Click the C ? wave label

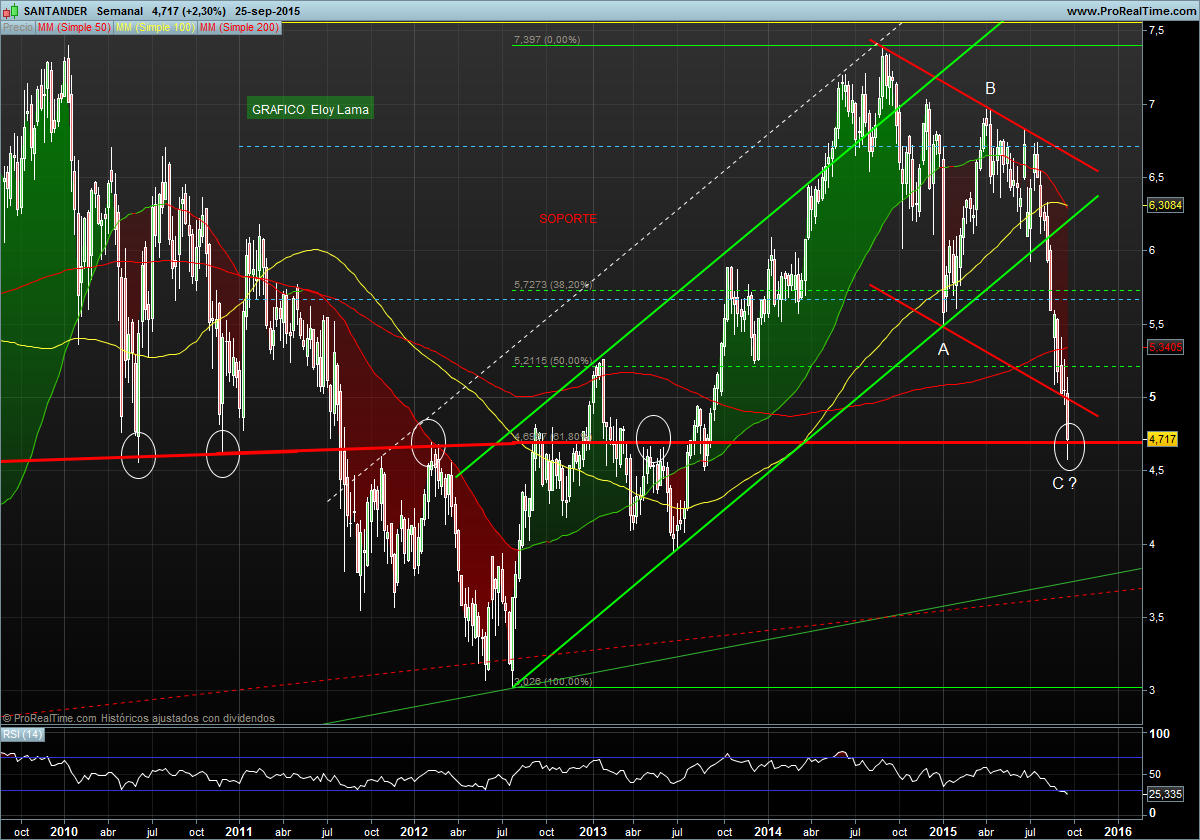click(x=1064, y=484)
